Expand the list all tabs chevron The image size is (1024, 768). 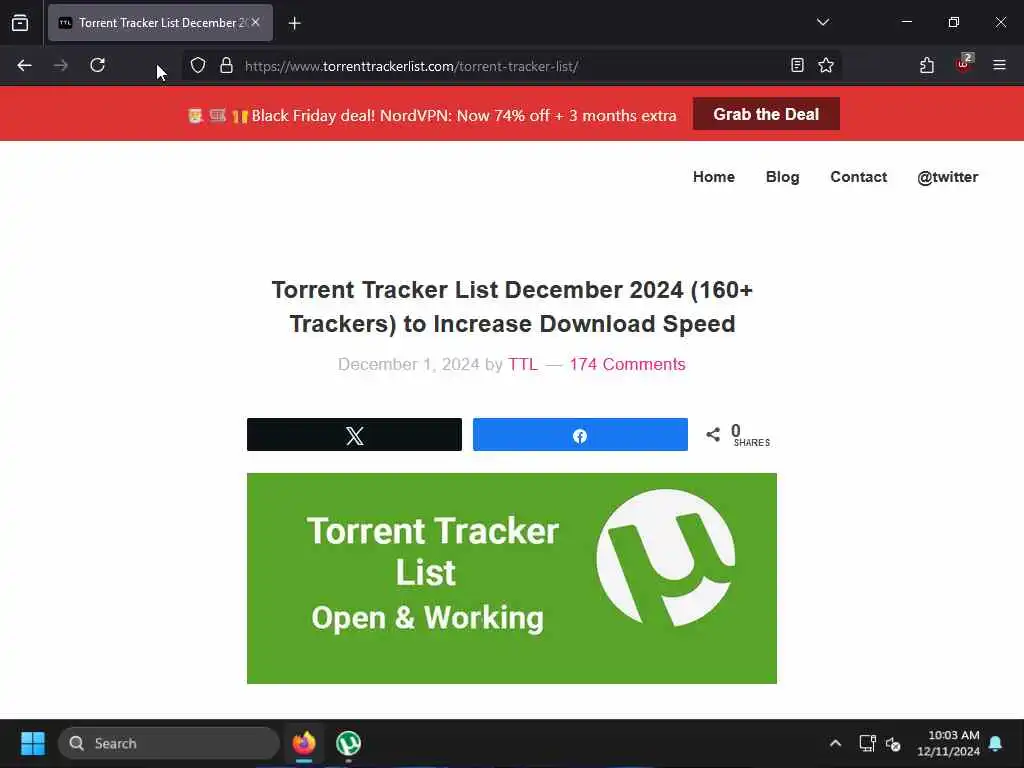click(x=823, y=22)
